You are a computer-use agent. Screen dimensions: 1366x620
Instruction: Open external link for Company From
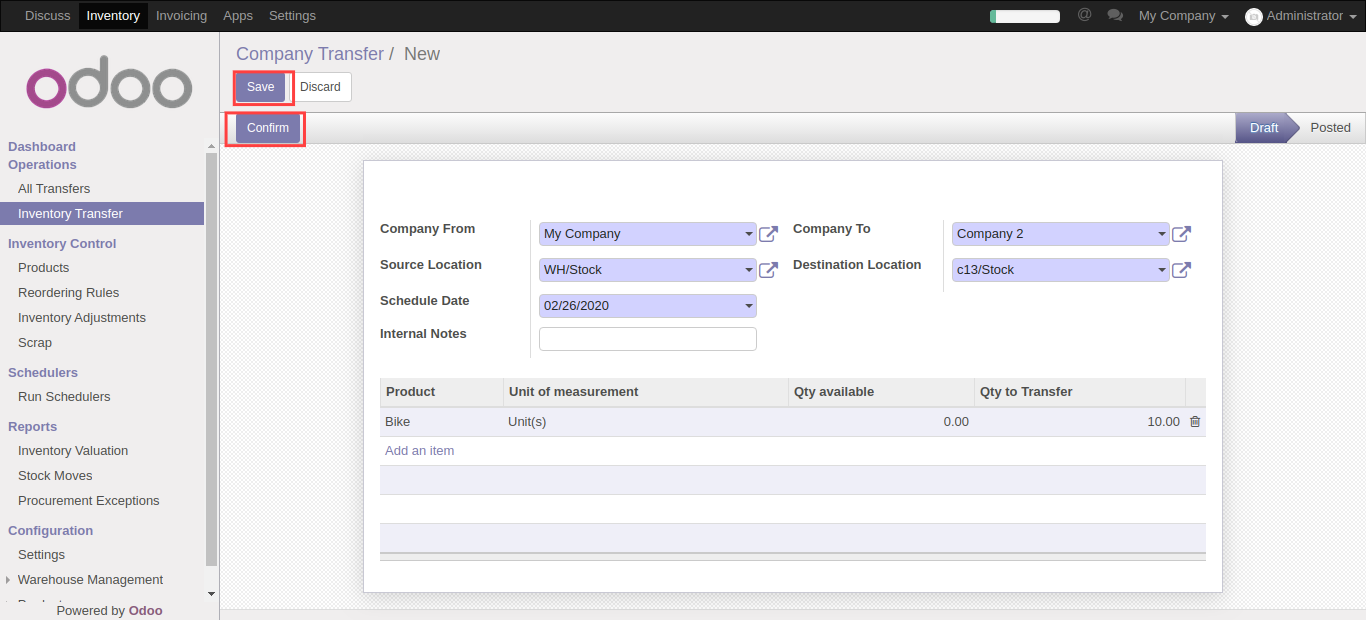[768, 234]
